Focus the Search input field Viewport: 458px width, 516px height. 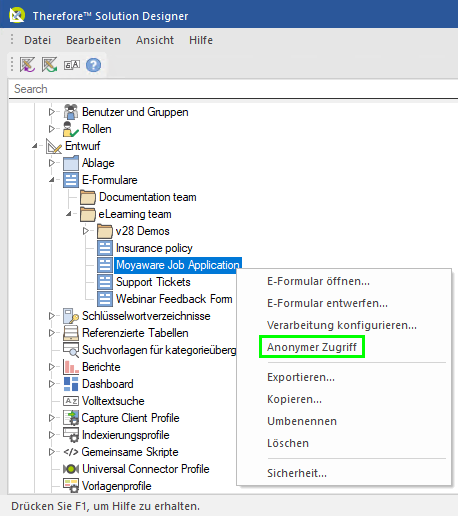pyautogui.click(x=233, y=89)
